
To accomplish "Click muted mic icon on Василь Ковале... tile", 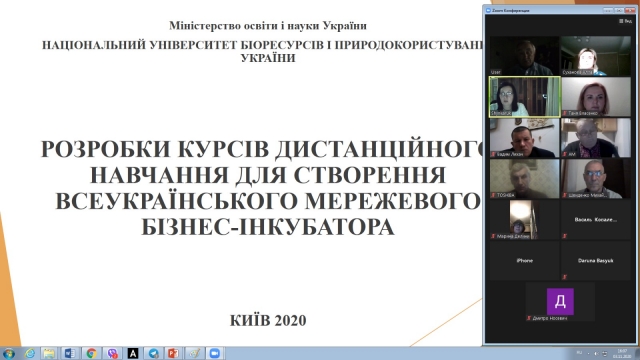I will click(x=565, y=236).
